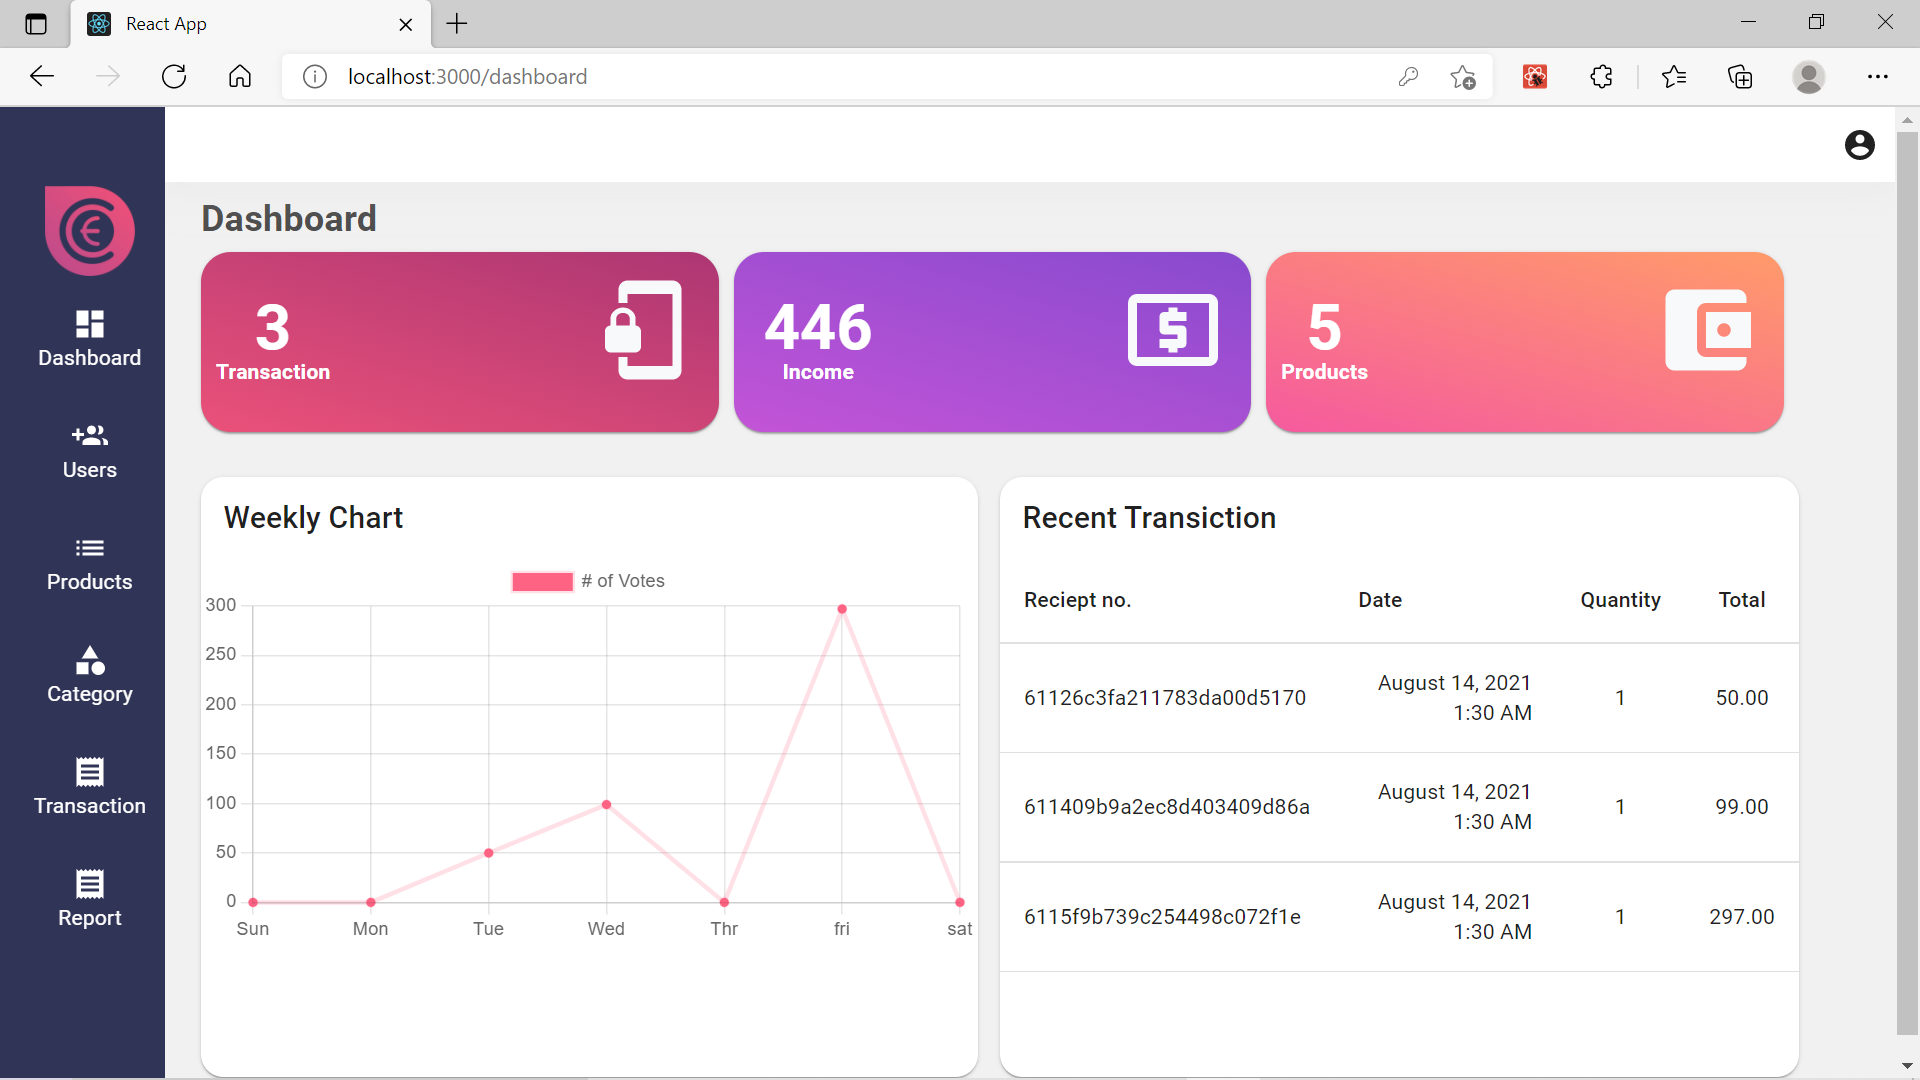Screen dimensions: 1920x1080
Task: Click the user profile icon top-right
Action: pyautogui.click(x=1859, y=144)
